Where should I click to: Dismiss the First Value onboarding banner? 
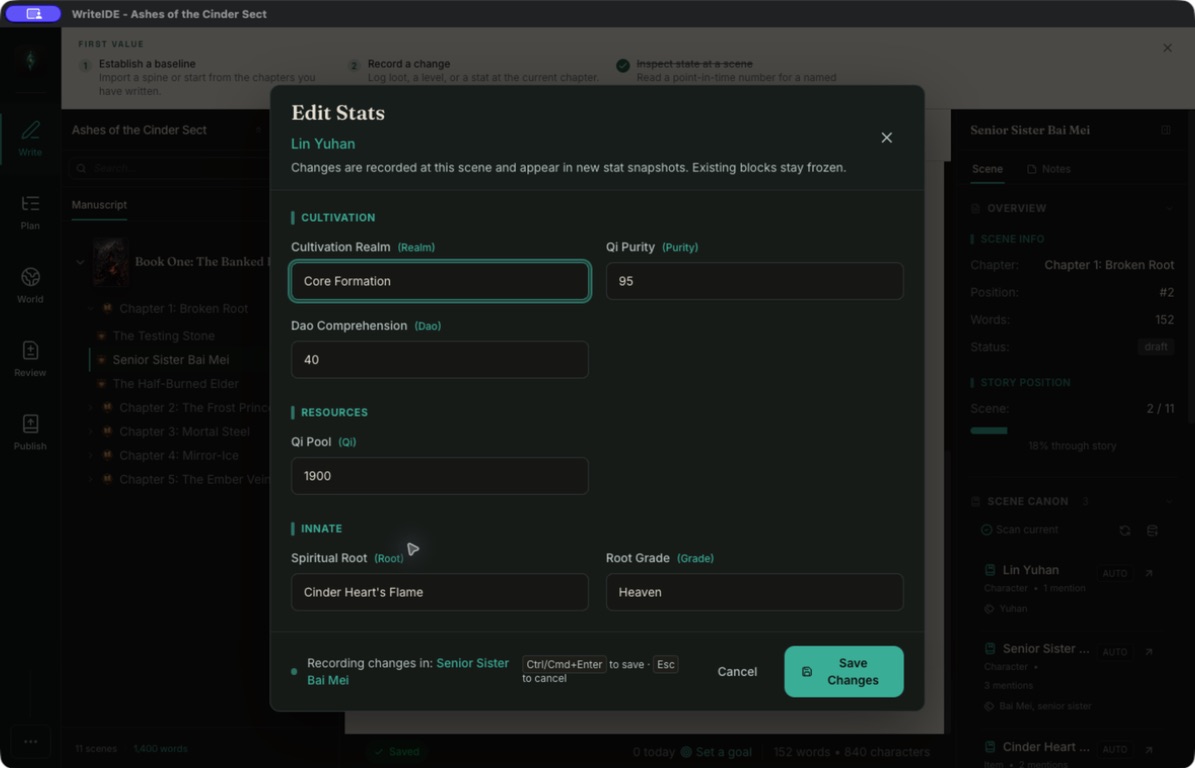click(1168, 48)
